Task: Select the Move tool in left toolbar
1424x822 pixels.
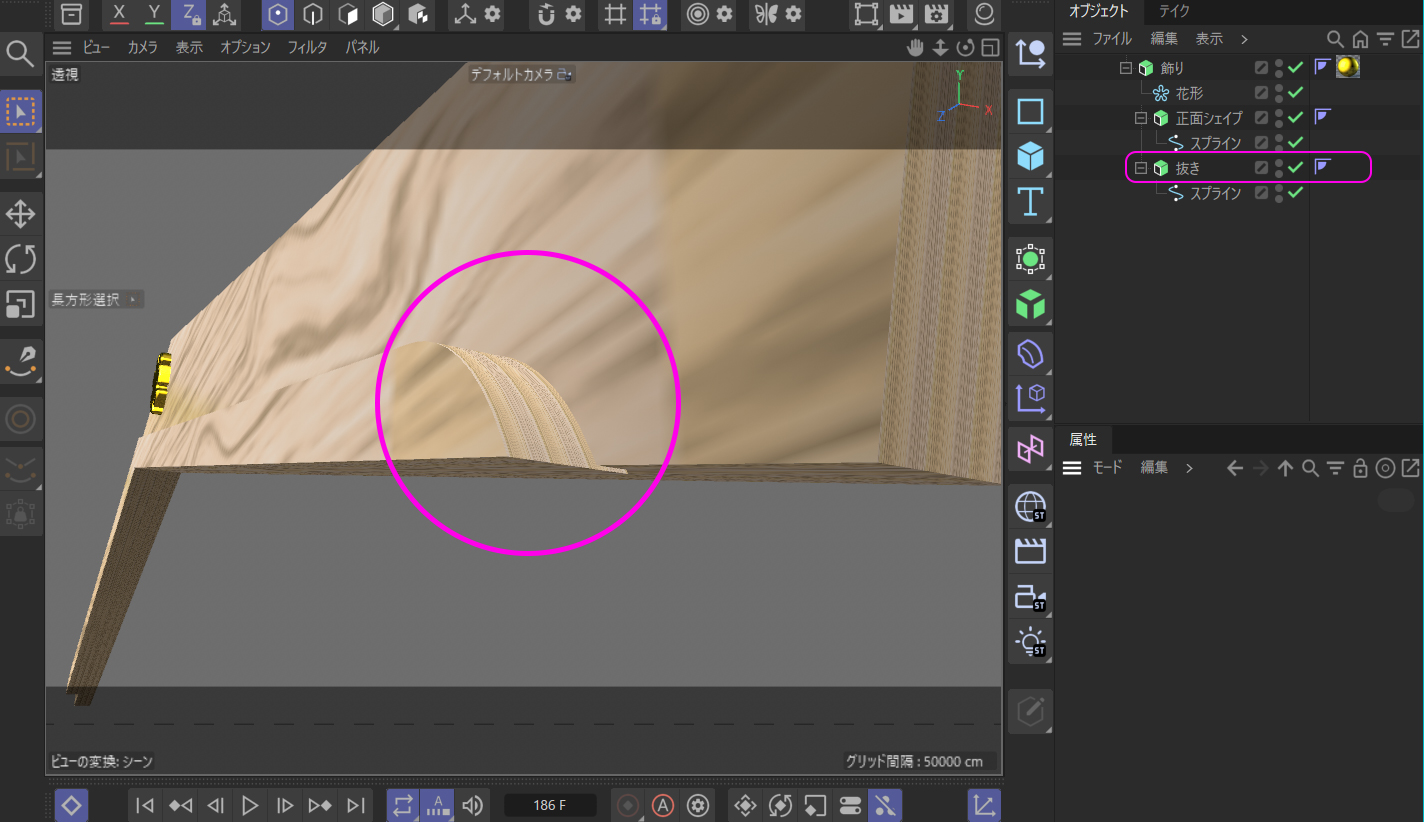Action: (21, 214)
